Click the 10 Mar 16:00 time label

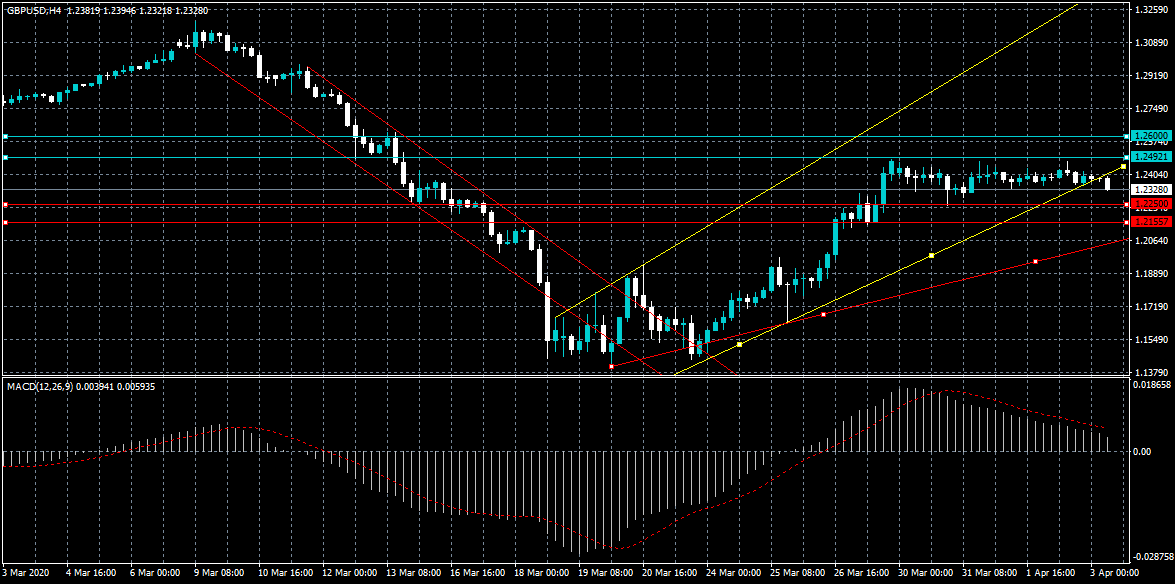click(x=286, y=572)
